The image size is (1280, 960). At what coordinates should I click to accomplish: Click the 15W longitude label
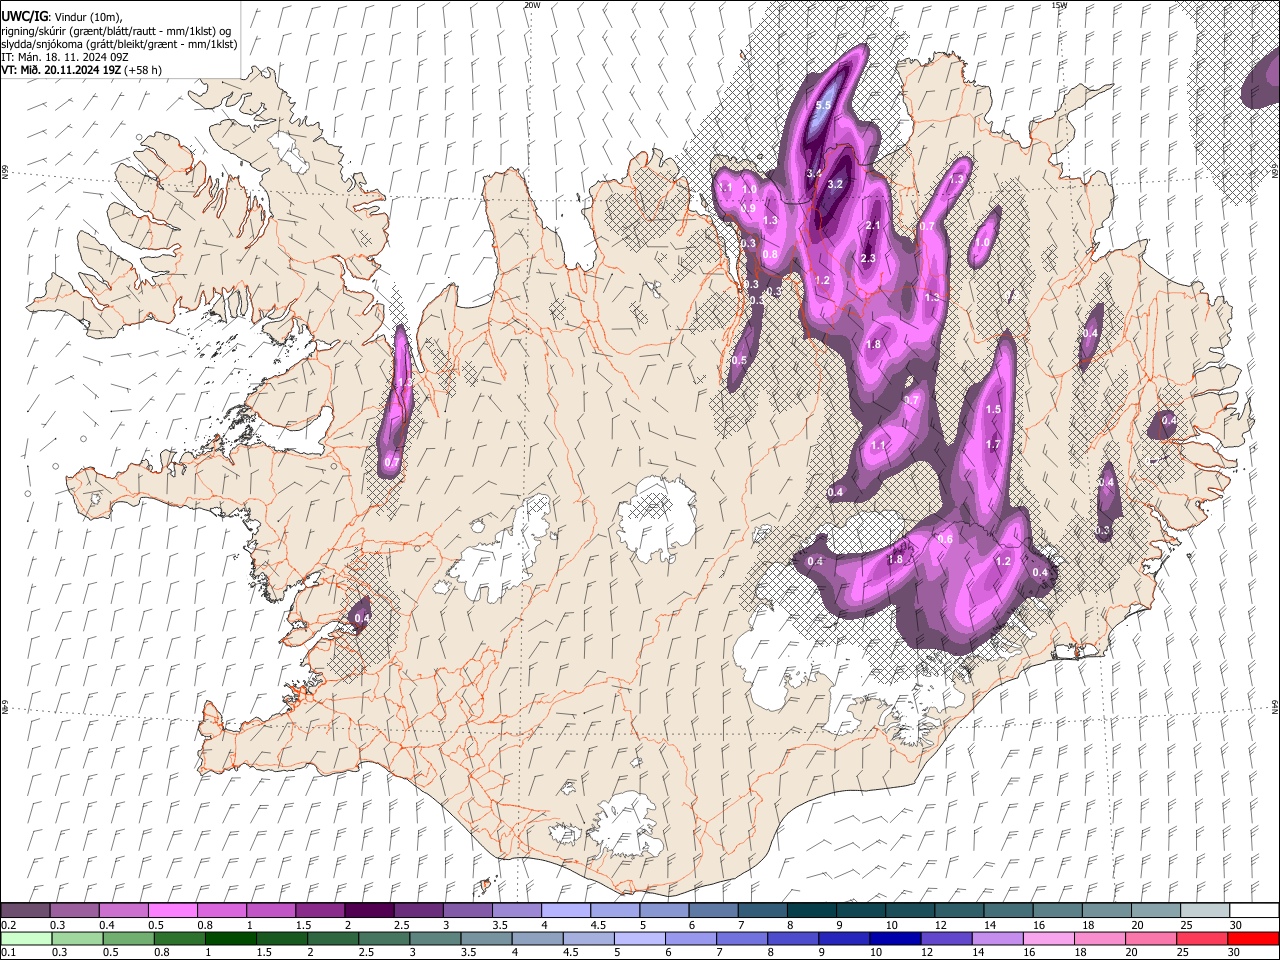1059,5
